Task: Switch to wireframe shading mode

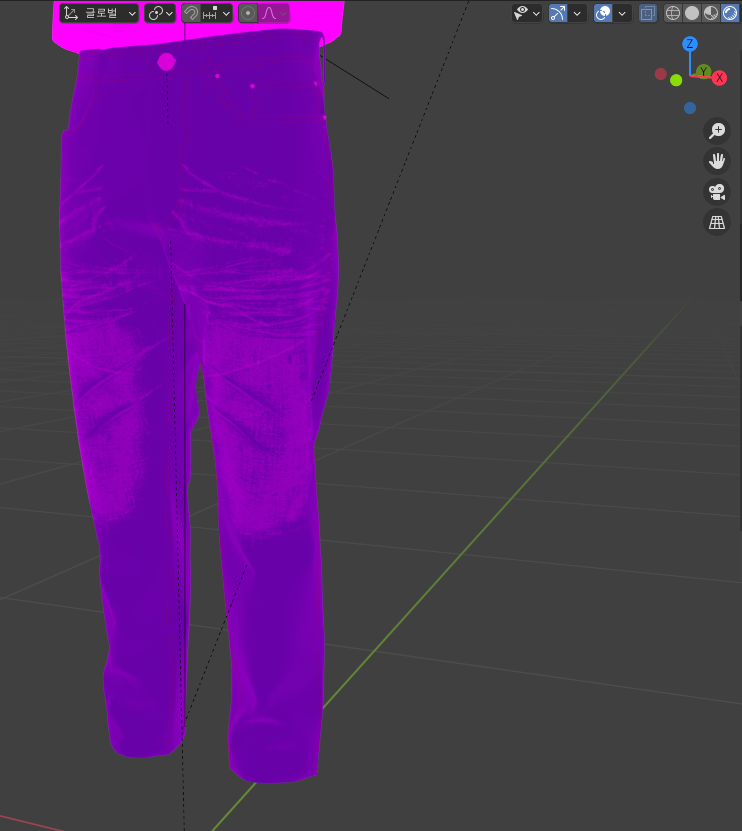Action: [x=673, y=13]
